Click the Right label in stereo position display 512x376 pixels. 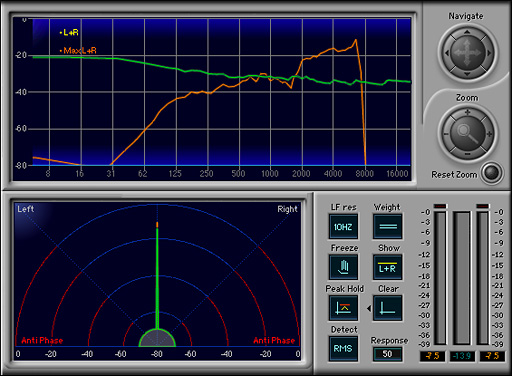click(287, 209)
